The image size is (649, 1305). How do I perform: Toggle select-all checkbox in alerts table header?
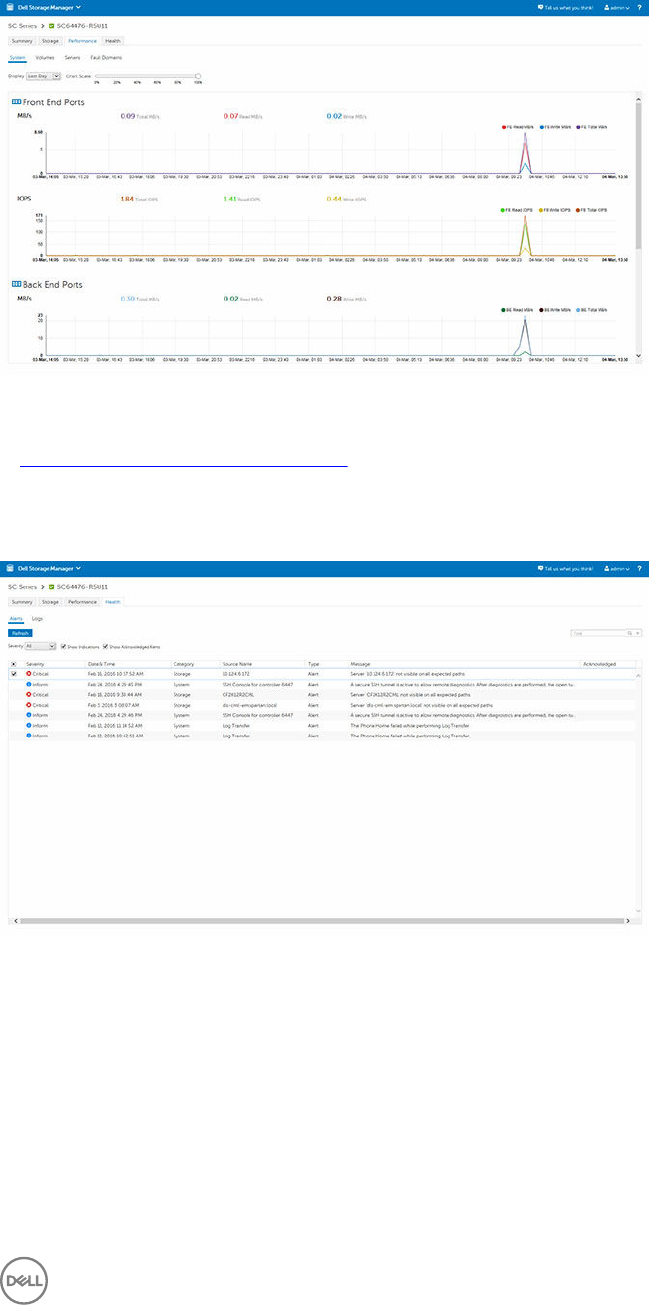(13, 664)
